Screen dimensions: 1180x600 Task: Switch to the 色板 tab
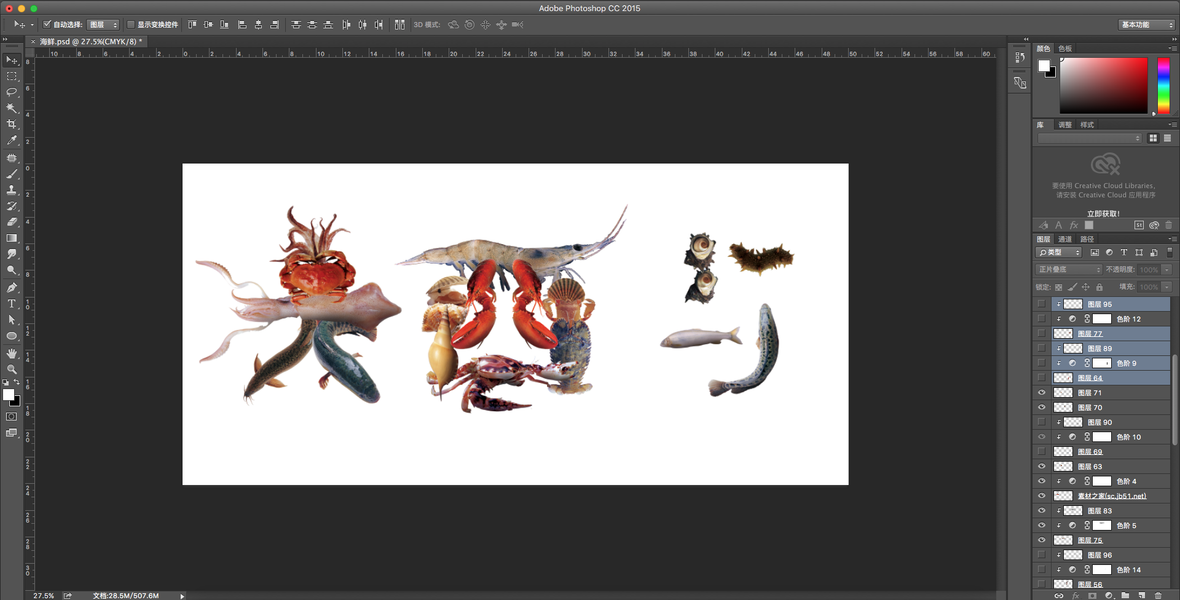[x=1065, y=48]
